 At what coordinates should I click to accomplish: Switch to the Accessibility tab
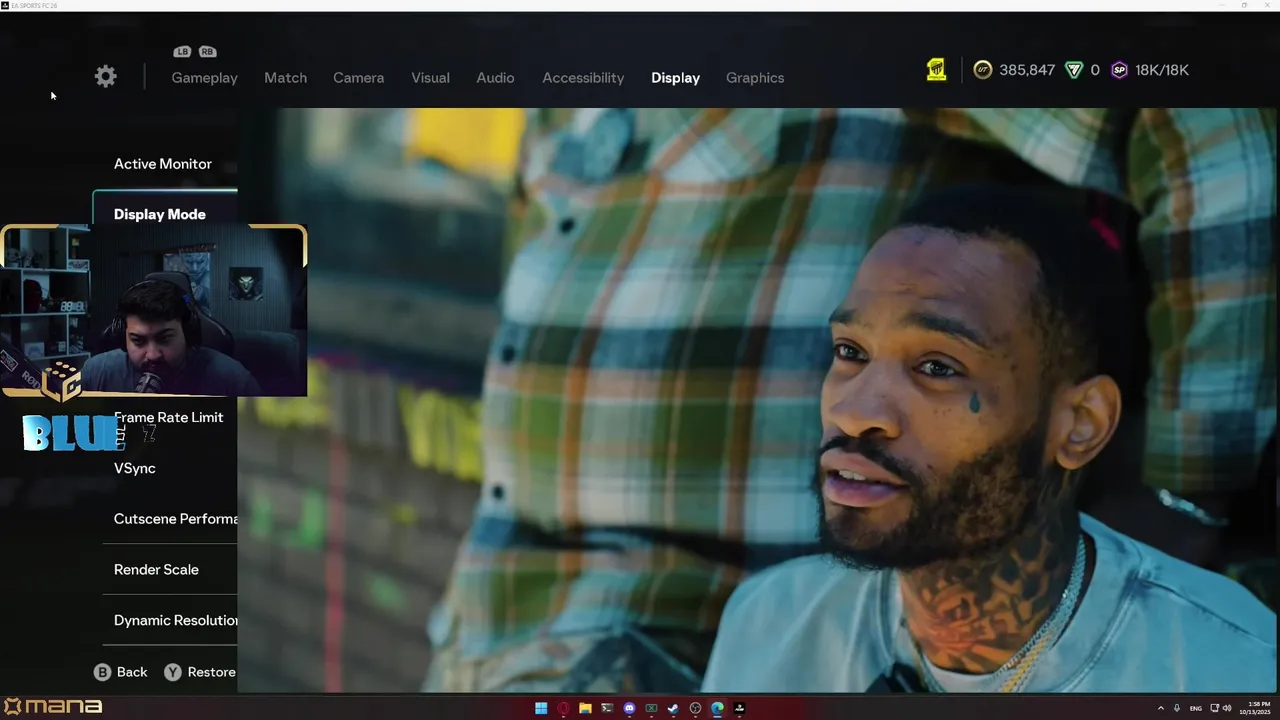[583, 77]
